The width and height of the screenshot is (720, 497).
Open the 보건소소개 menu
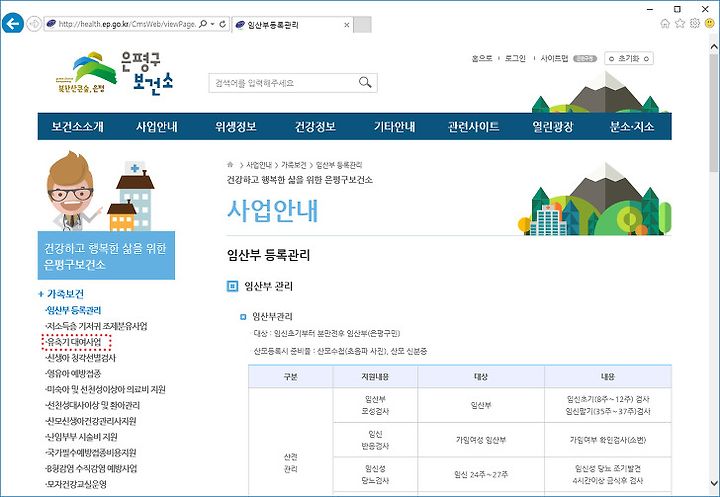pyautogui.click(x=78, y=127)
